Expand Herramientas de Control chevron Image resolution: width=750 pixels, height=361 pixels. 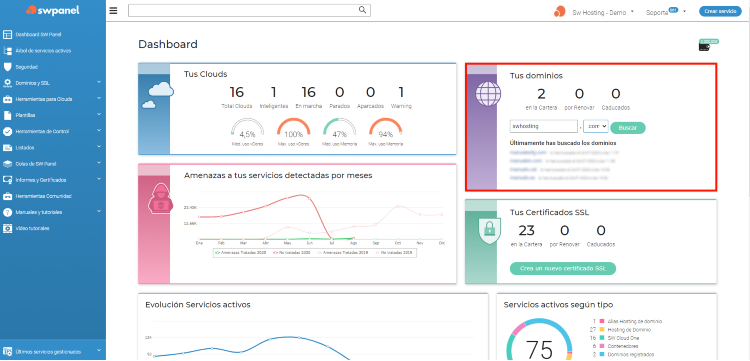coord(99,131)
